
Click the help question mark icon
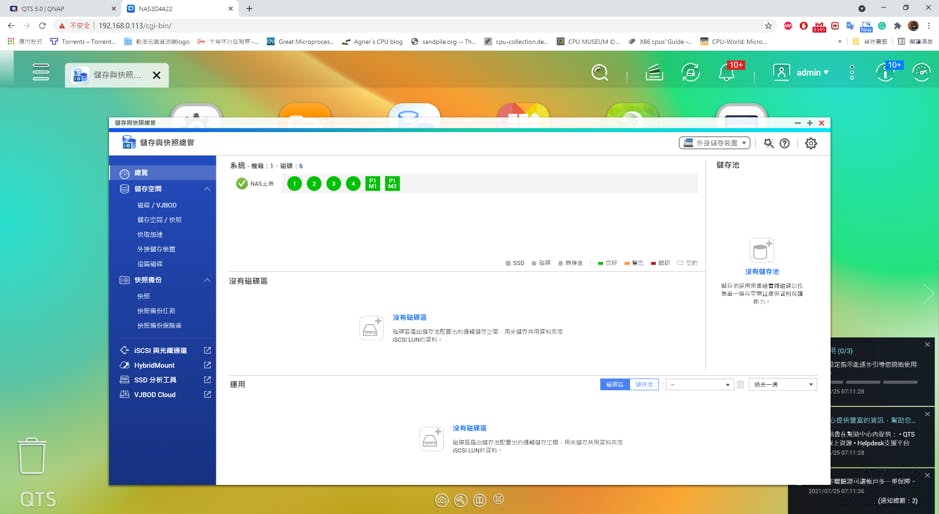[785, 143]
